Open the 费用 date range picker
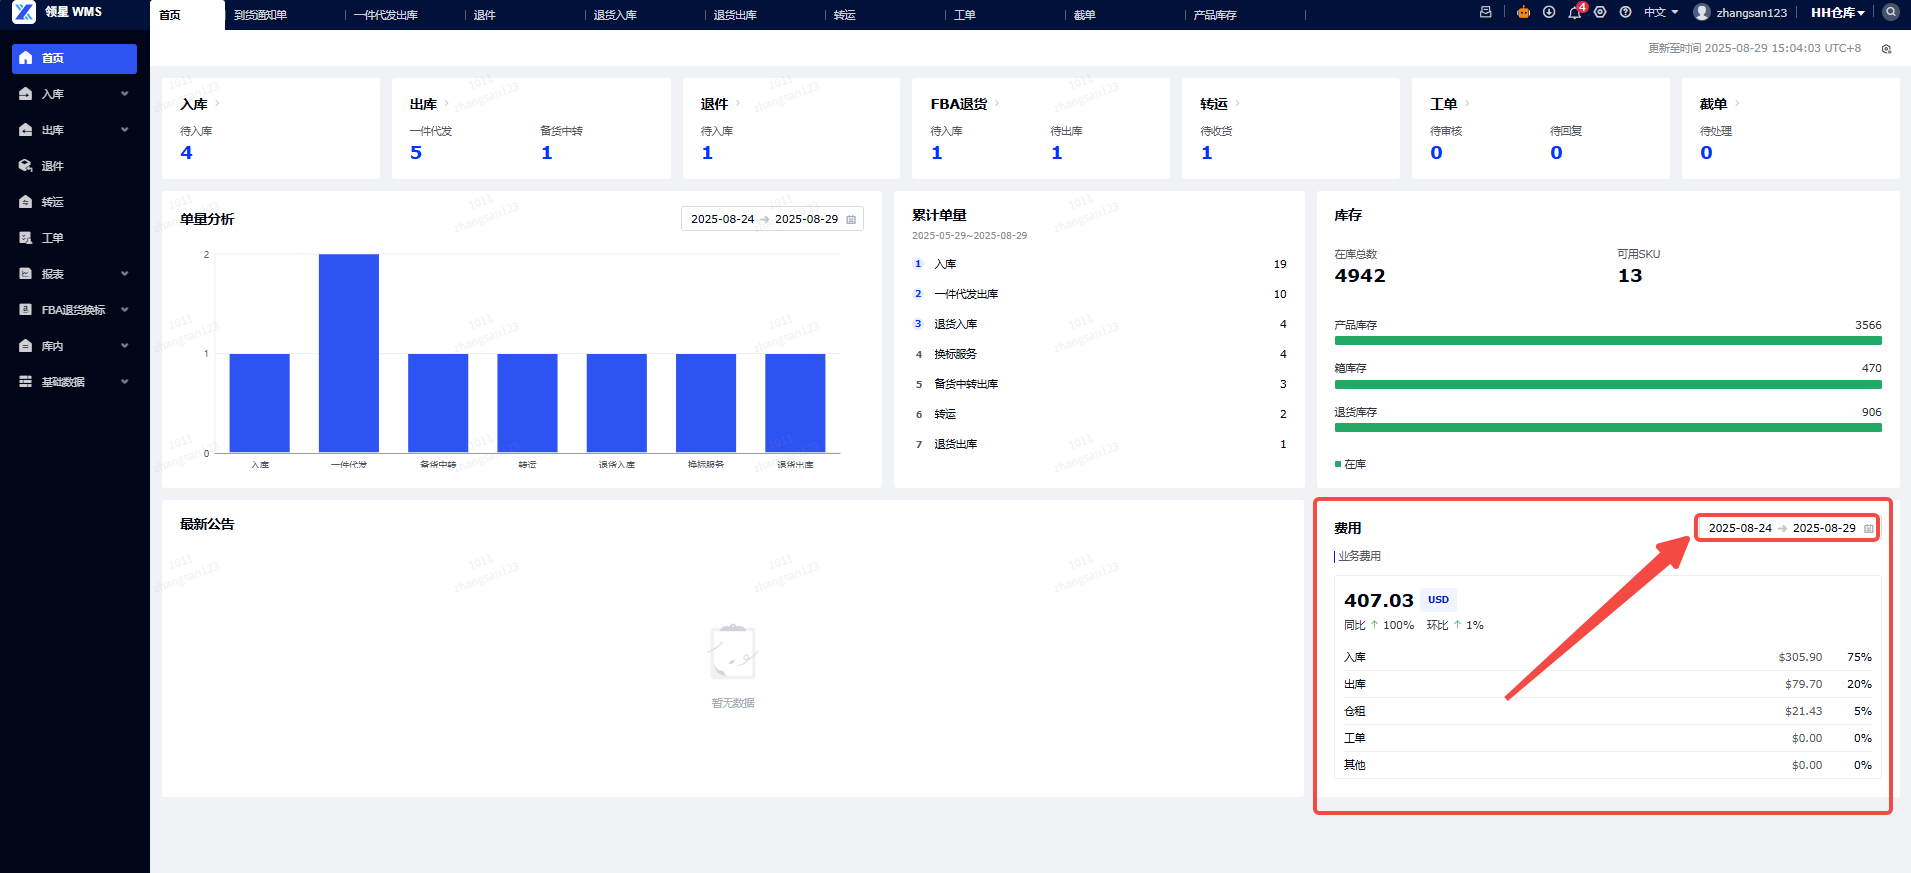The width and height of the screenshot is (1911, 873). 1787,528
